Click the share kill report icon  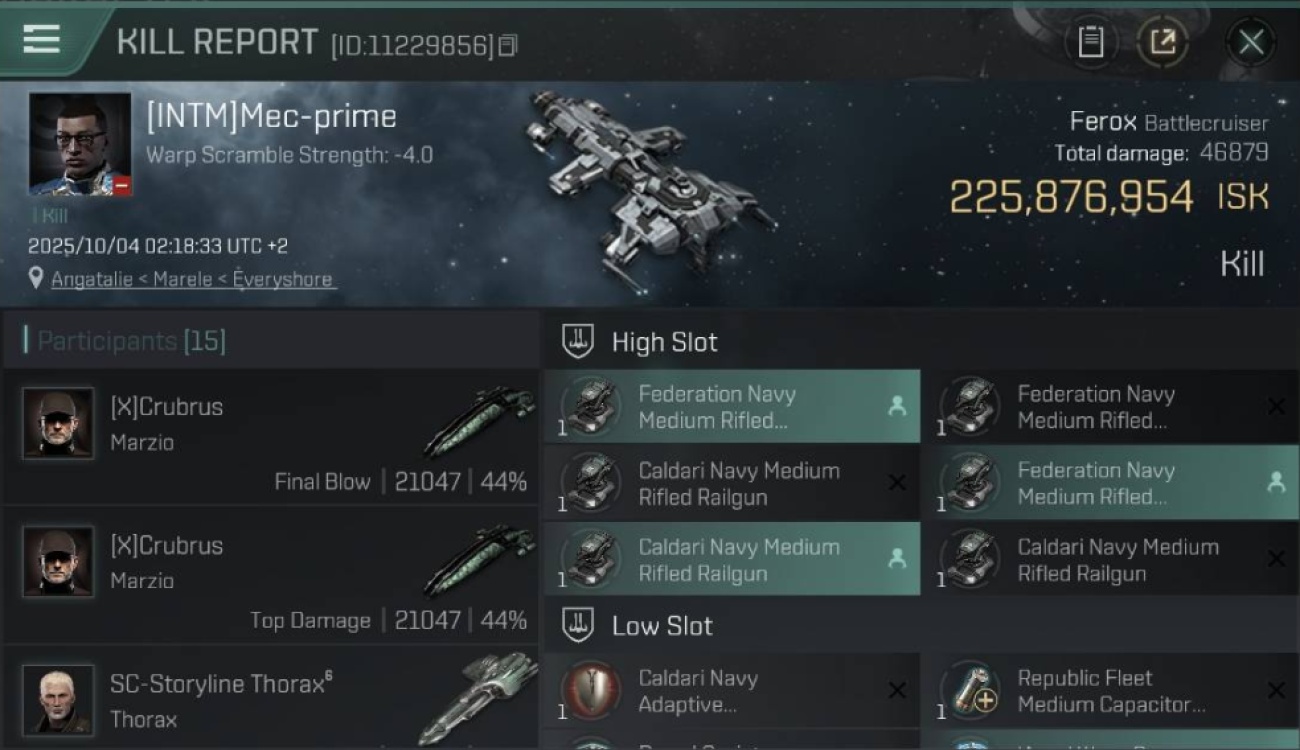pos(1162,42)
